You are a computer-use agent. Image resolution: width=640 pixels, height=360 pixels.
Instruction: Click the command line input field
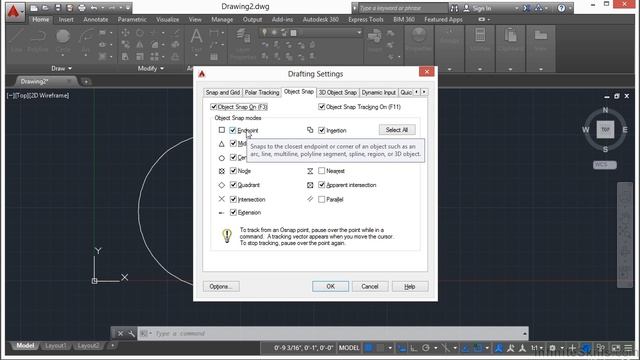click(x=333, y=333)
